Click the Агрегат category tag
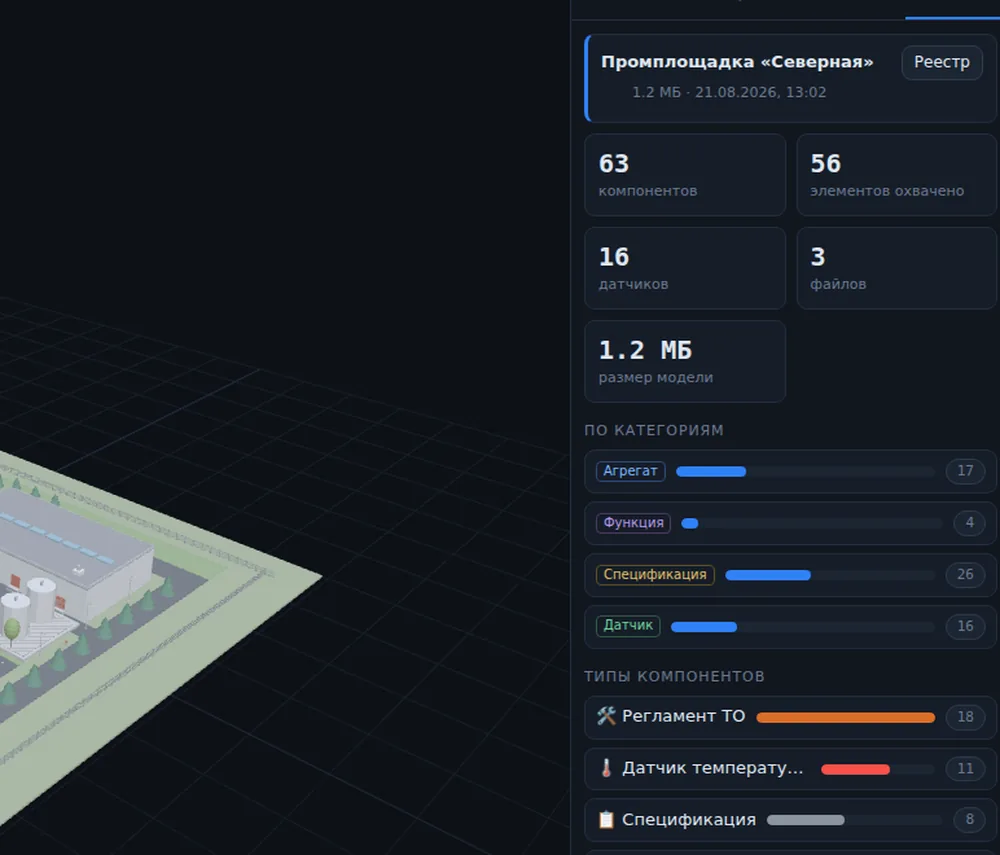Screen dimensions: 1000x855 tap(631, 471)
